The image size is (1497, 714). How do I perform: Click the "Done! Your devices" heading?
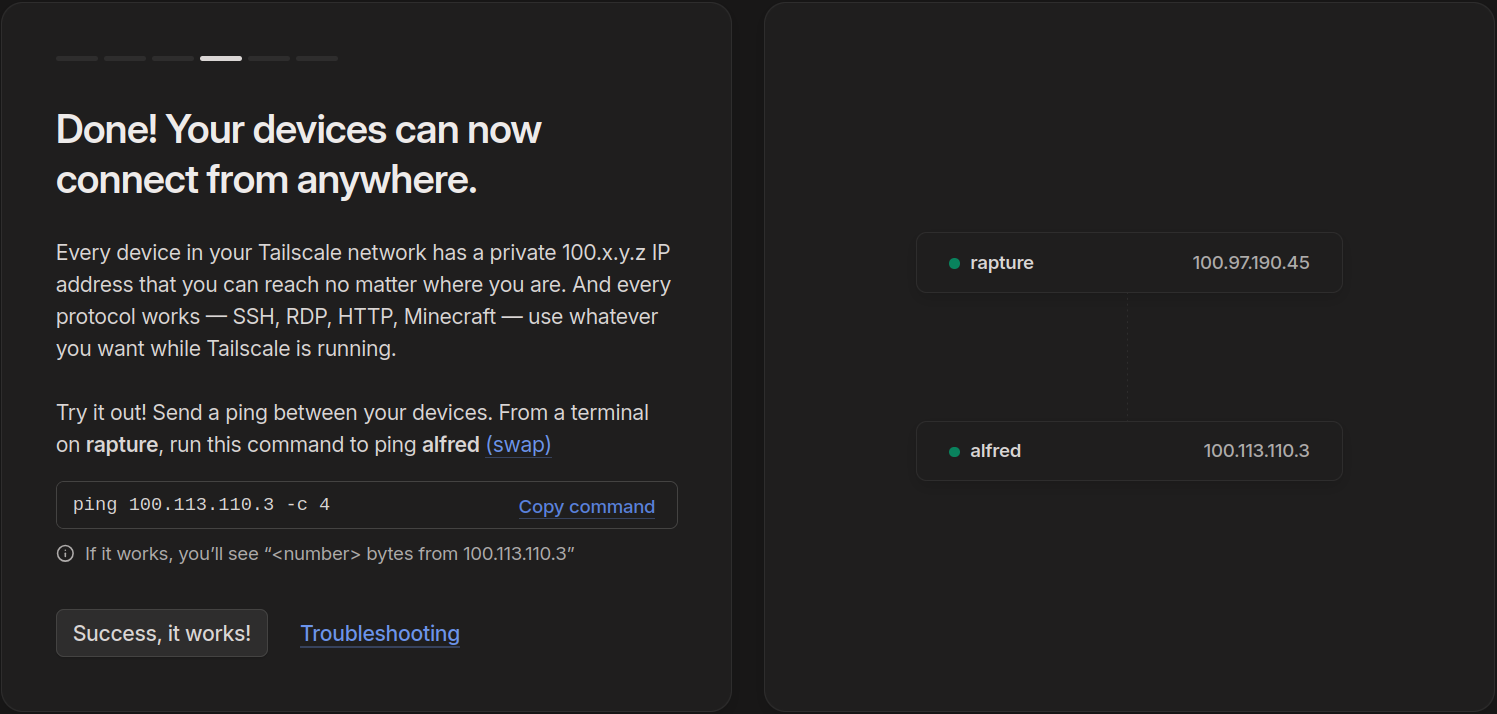click(298, 155)
